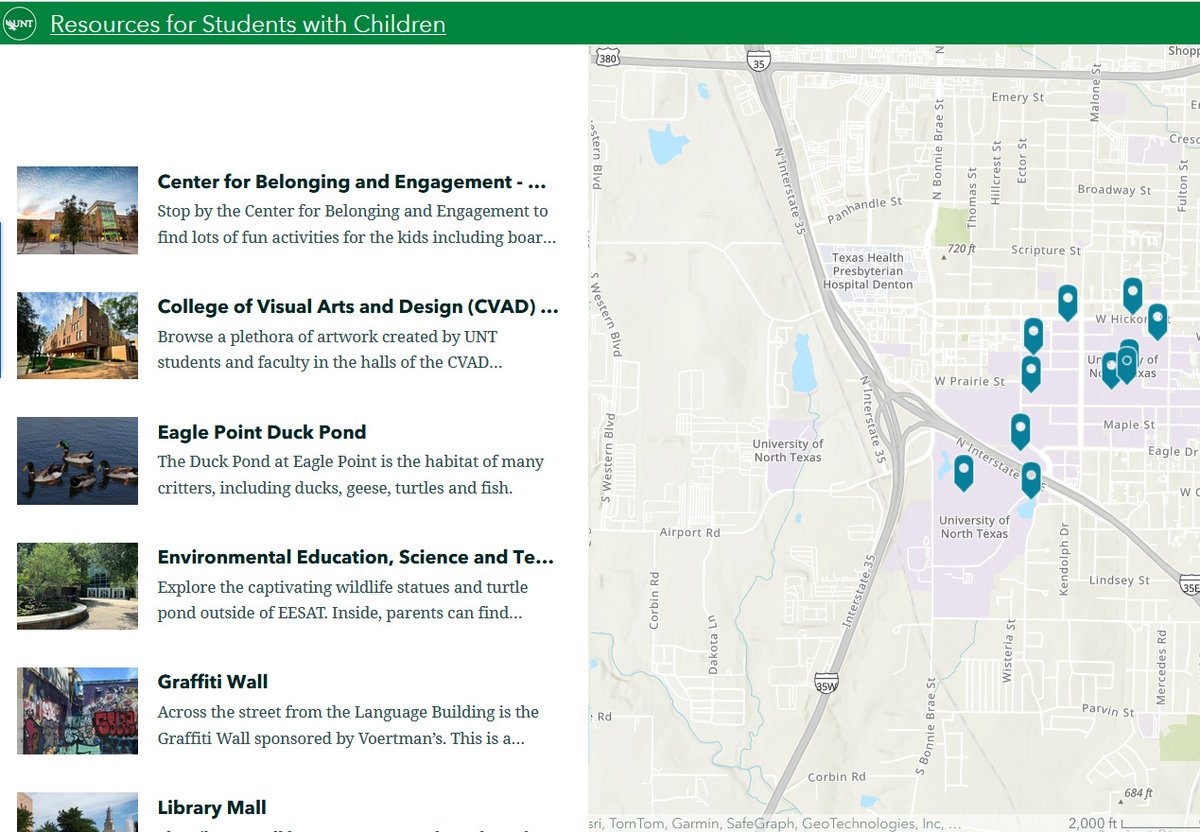Screen dimensions: 1200x832
Task: Open the Library Mall thumbnail
Action: (x=77, y=812)
